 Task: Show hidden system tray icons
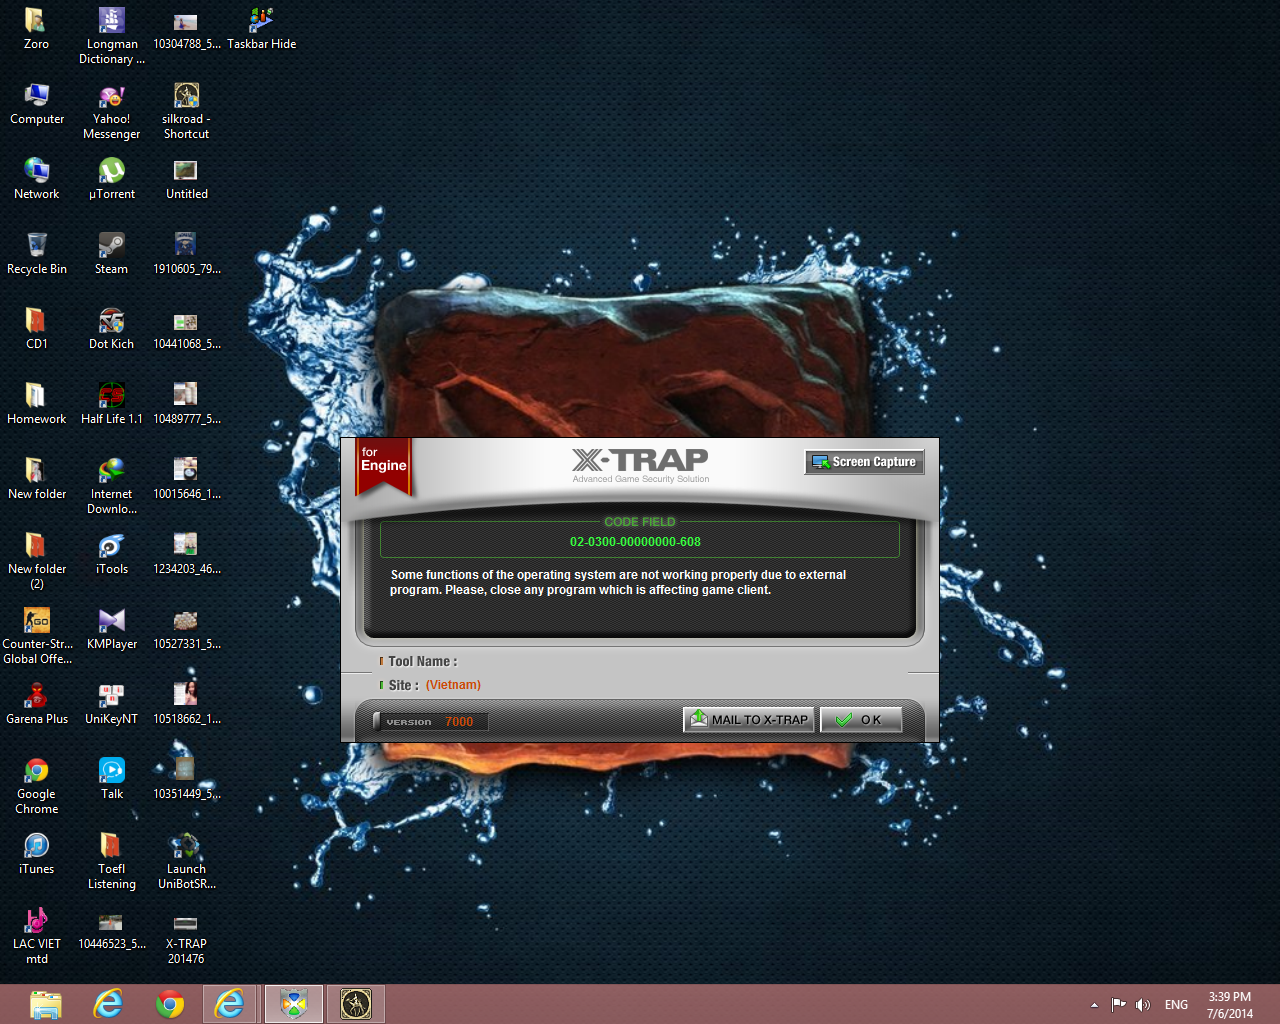click(1094, 1005)
